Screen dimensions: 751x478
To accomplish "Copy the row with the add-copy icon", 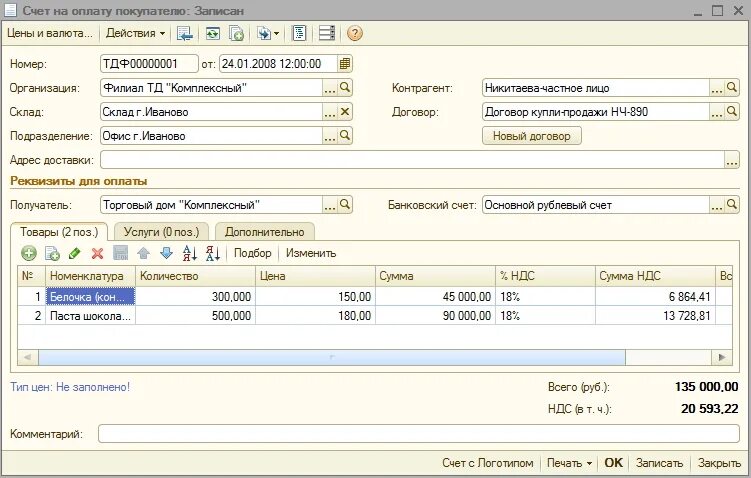I will 52,253.
